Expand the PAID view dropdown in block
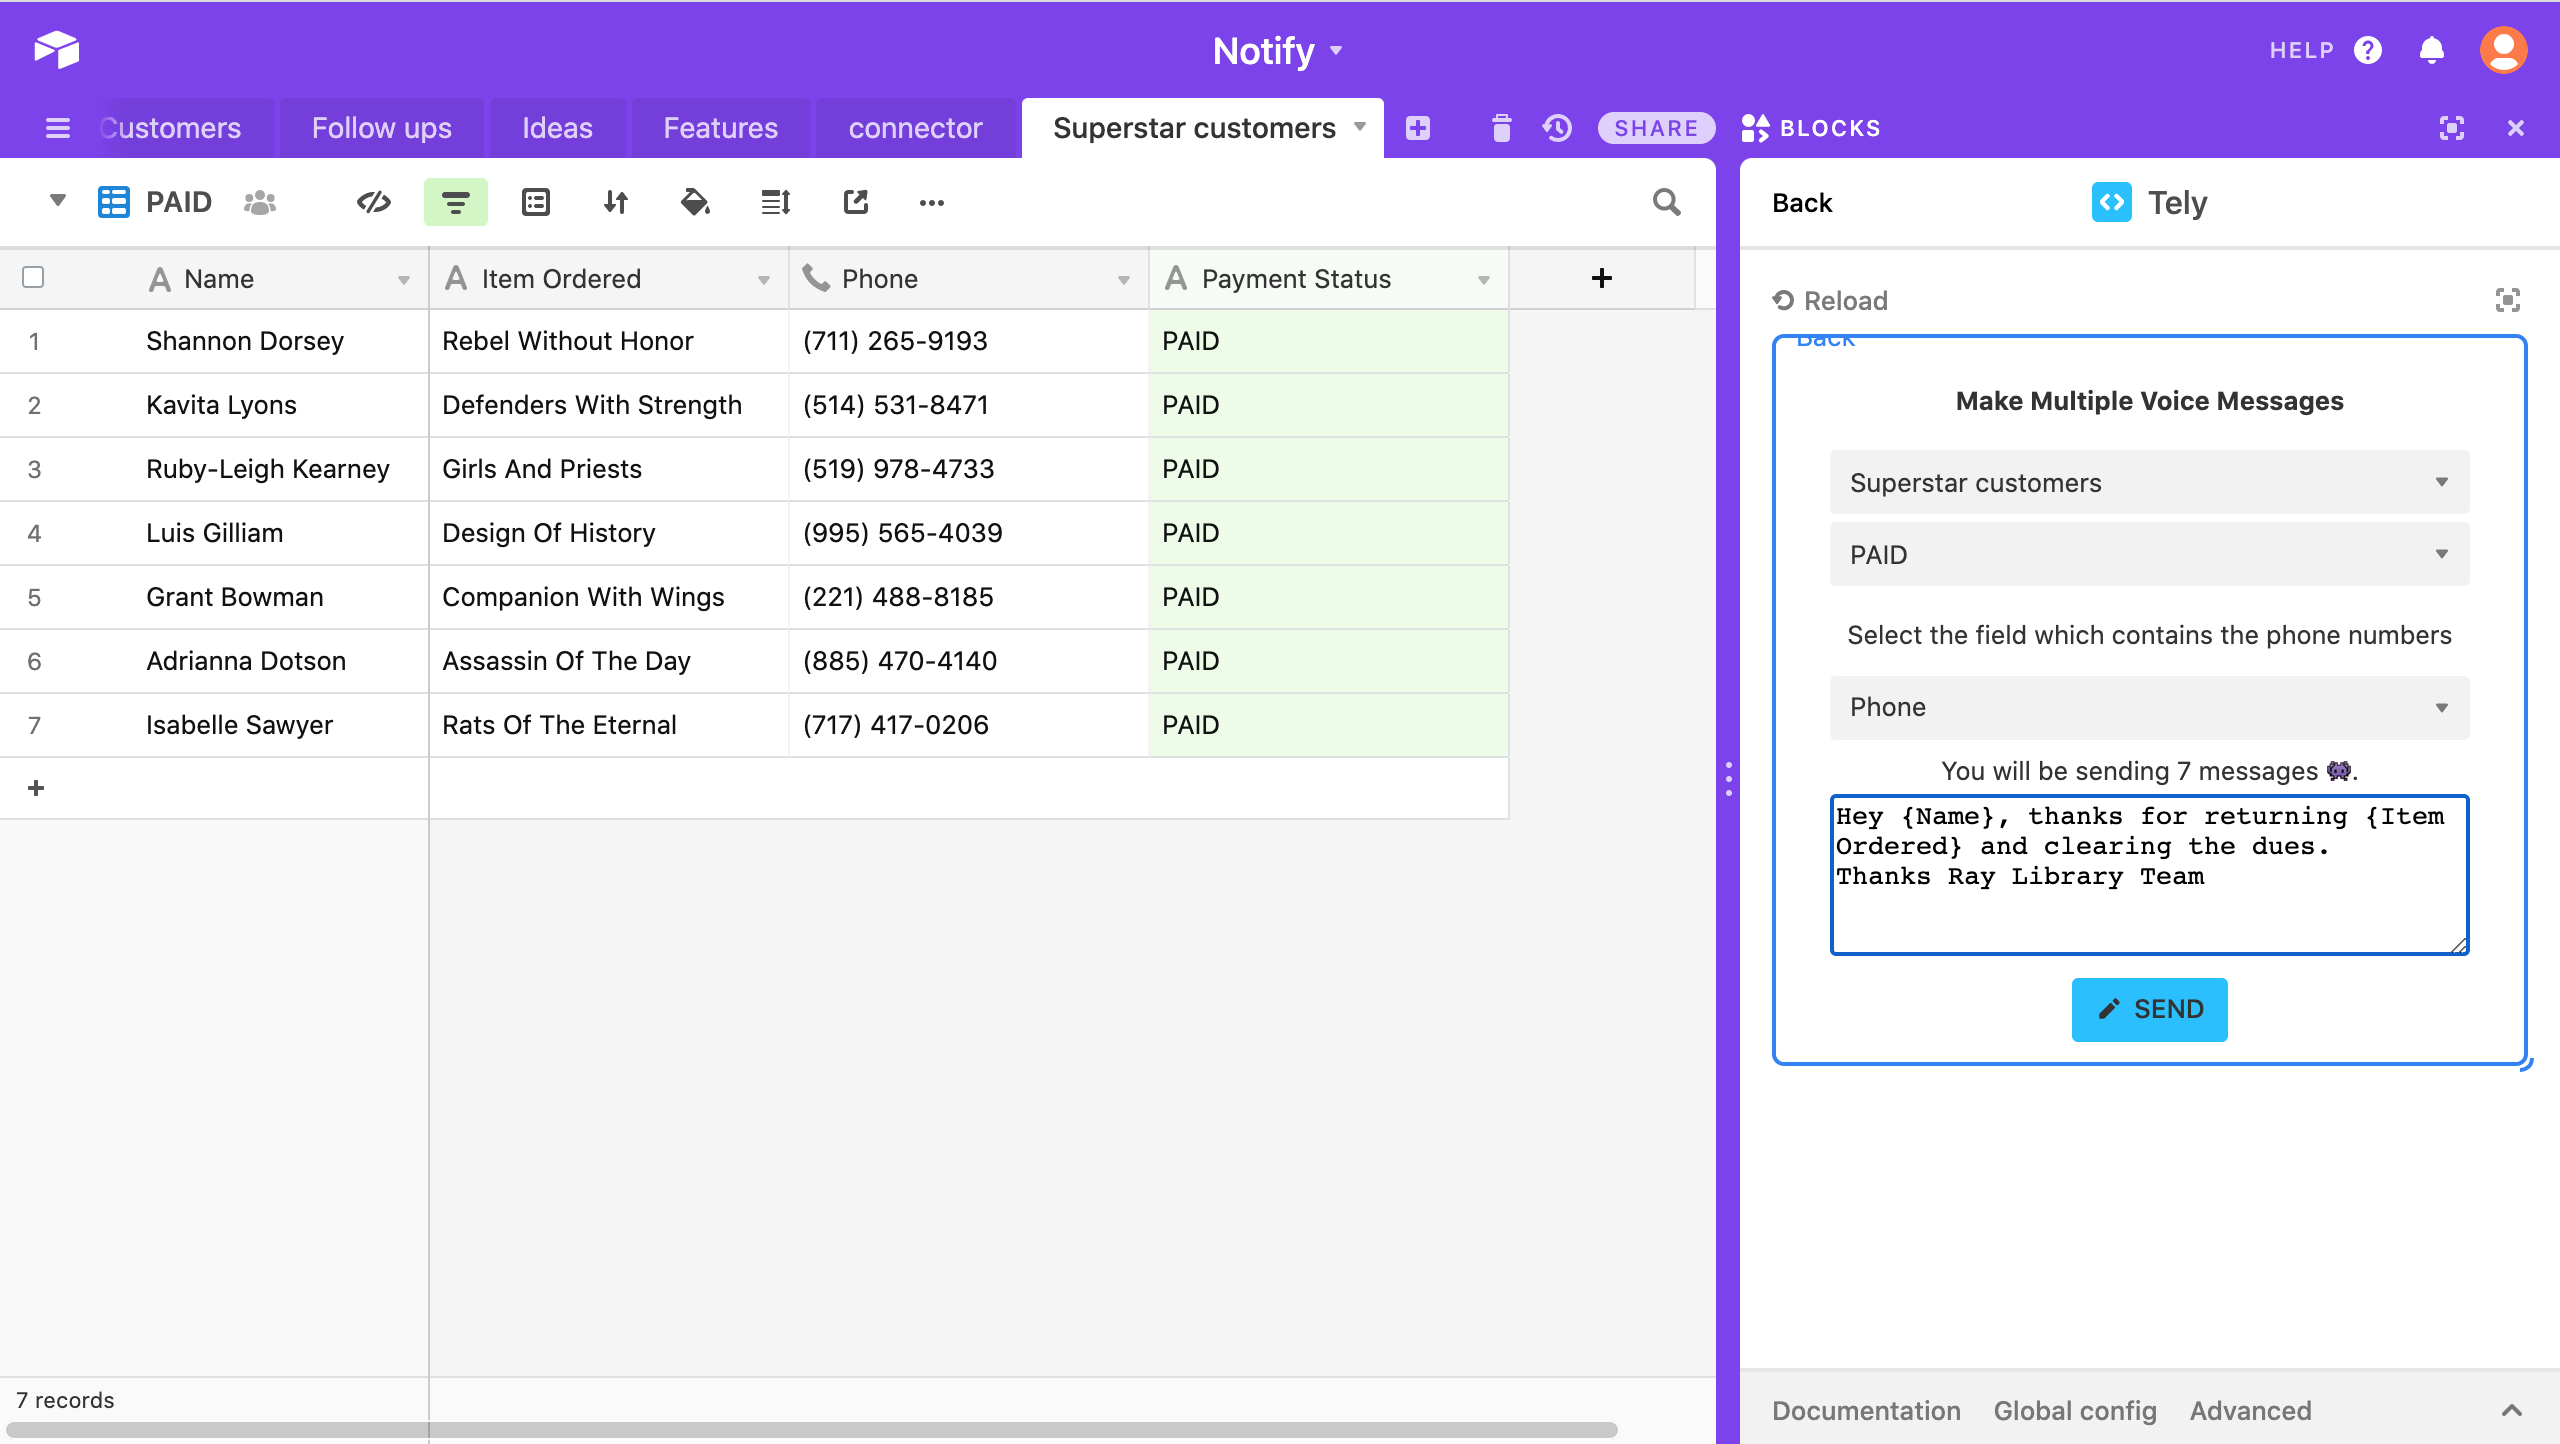The height and width of the screenshot is (1444, 2560). (2148, 555)
